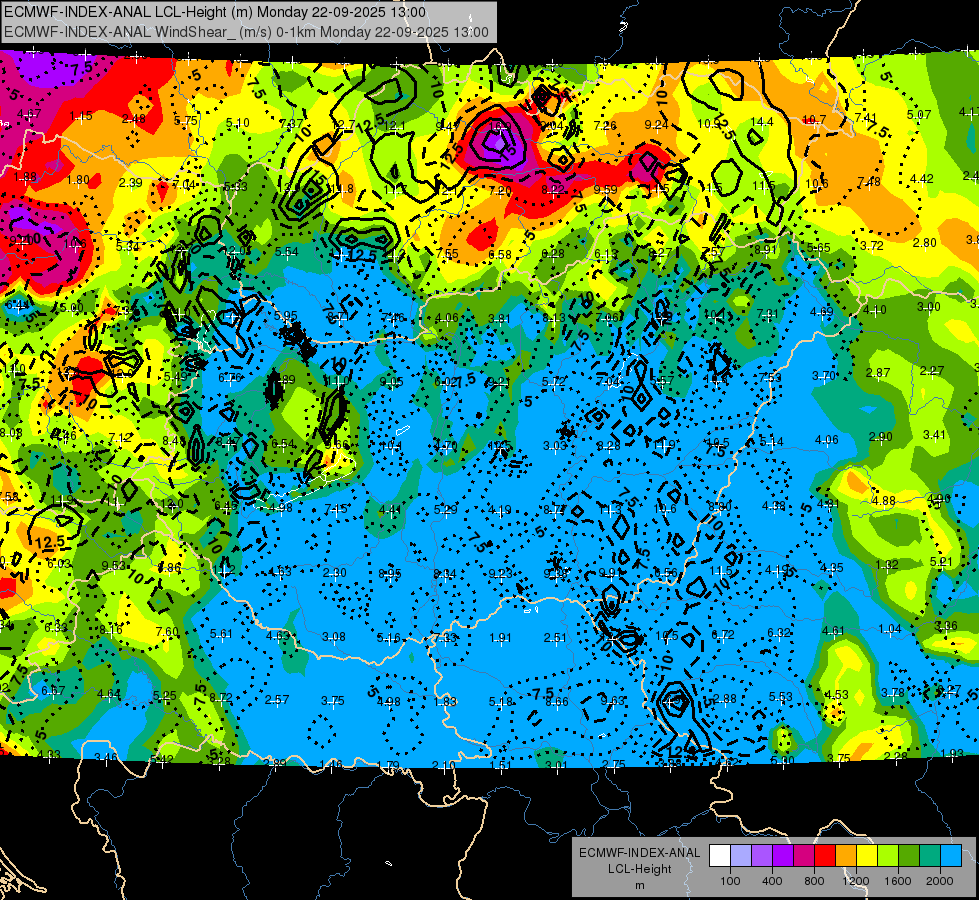Screen dimensions: 979x900
Task: Click the orange legend swatch
Action: pyautogui.click(x=846, y=856)
